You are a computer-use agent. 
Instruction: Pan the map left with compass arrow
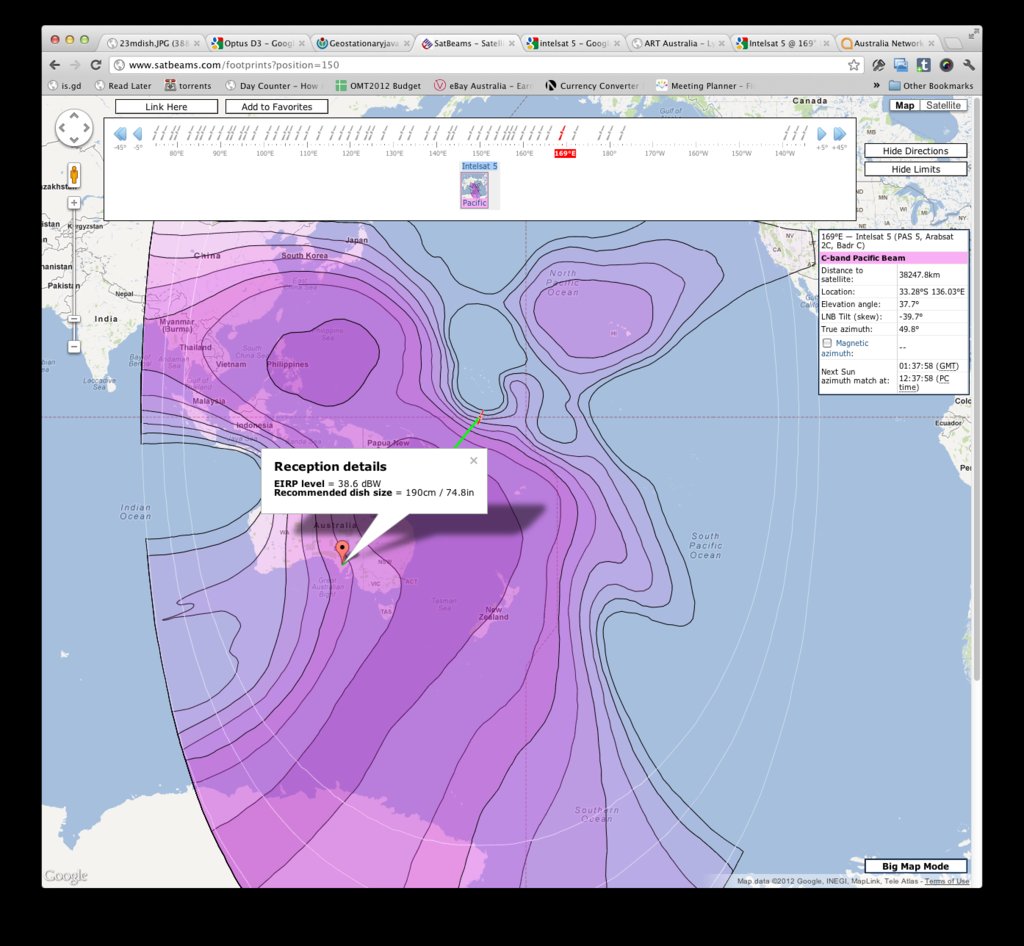pyautogui.click(x=62, y=127)
